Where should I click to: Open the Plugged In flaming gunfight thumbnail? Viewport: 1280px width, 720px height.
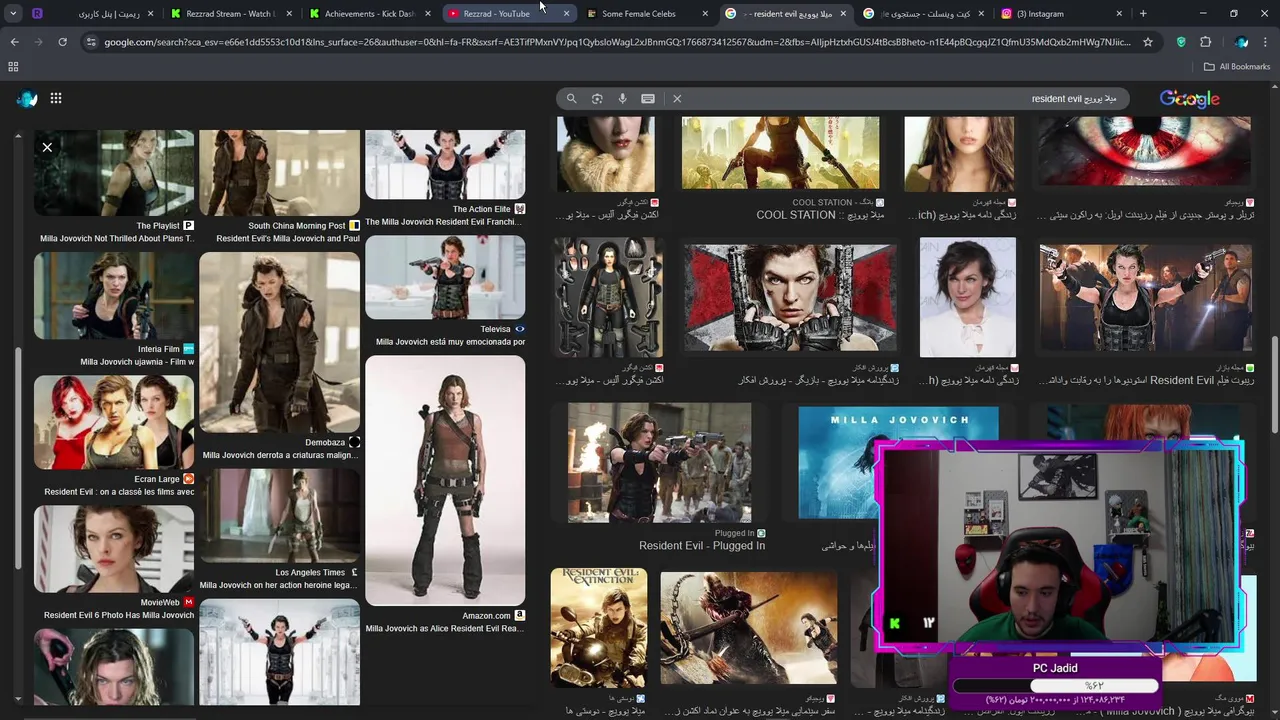659,462
